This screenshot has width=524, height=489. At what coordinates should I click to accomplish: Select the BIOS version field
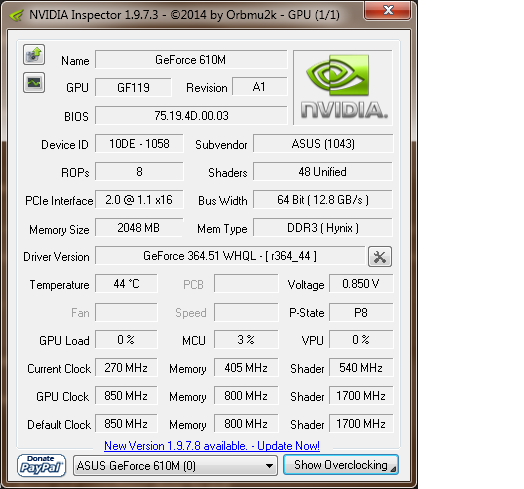[x=191, y=116]
